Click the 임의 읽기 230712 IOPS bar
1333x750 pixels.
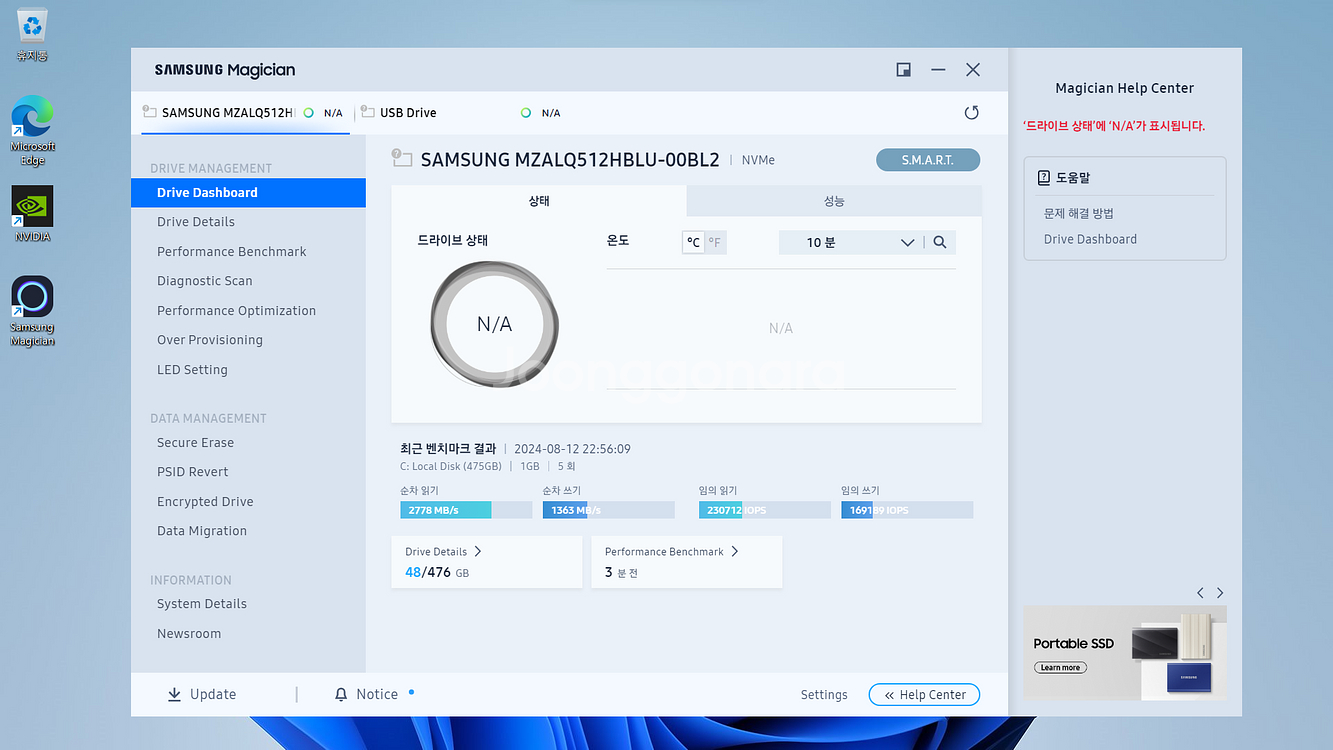(765, 510)
